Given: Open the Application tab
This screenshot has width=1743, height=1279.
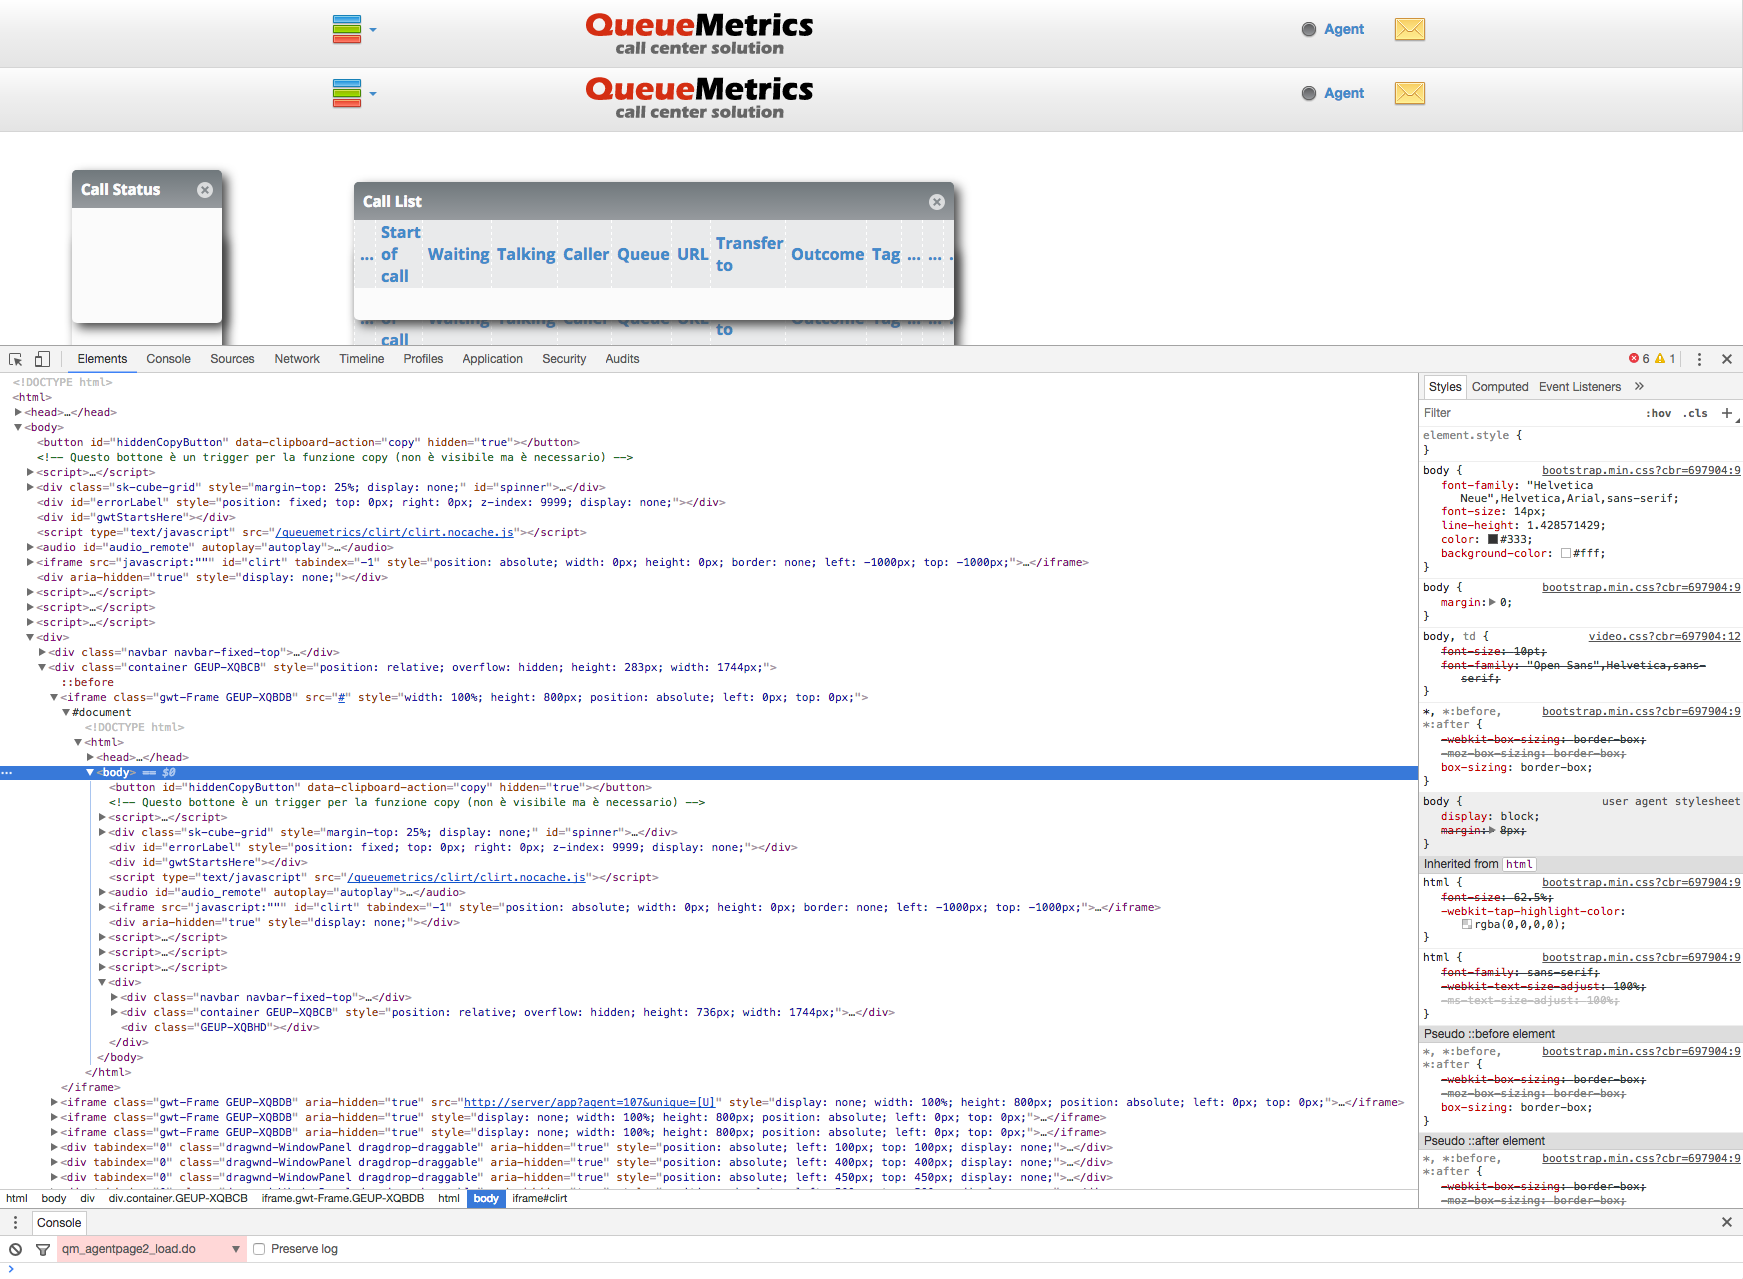Looking at the screenshot, I should point(492,359).
